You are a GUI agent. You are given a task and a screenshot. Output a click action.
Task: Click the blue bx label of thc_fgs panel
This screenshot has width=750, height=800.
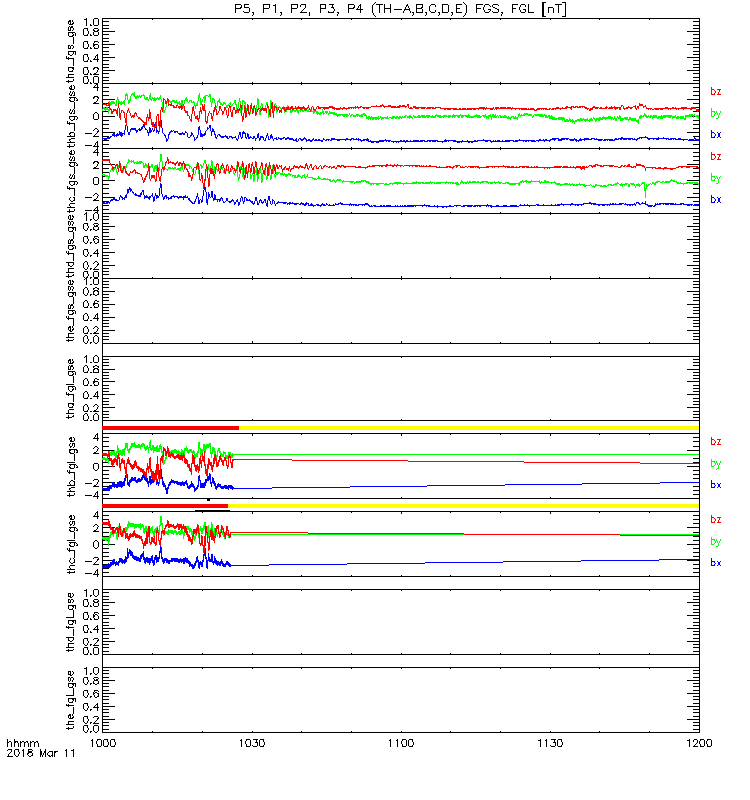click(715, 199)
